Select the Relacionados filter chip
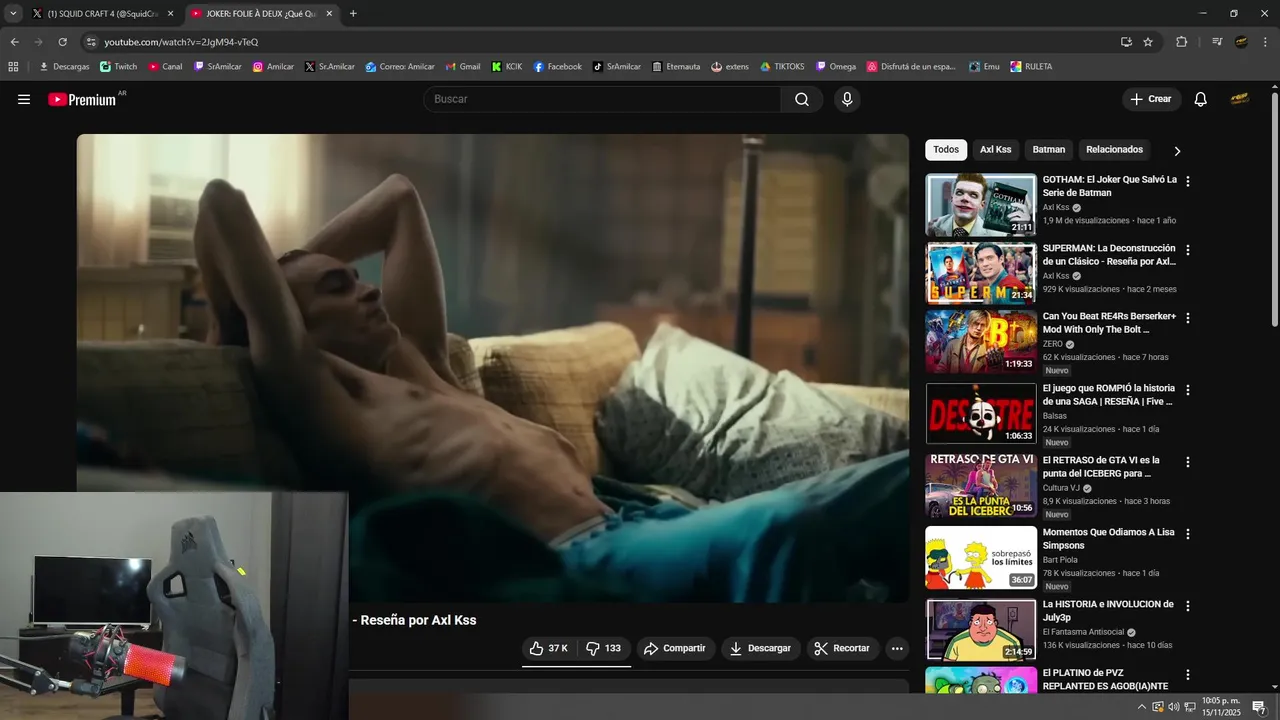This screenshot has height=720, width=1280. [1114, 150]
